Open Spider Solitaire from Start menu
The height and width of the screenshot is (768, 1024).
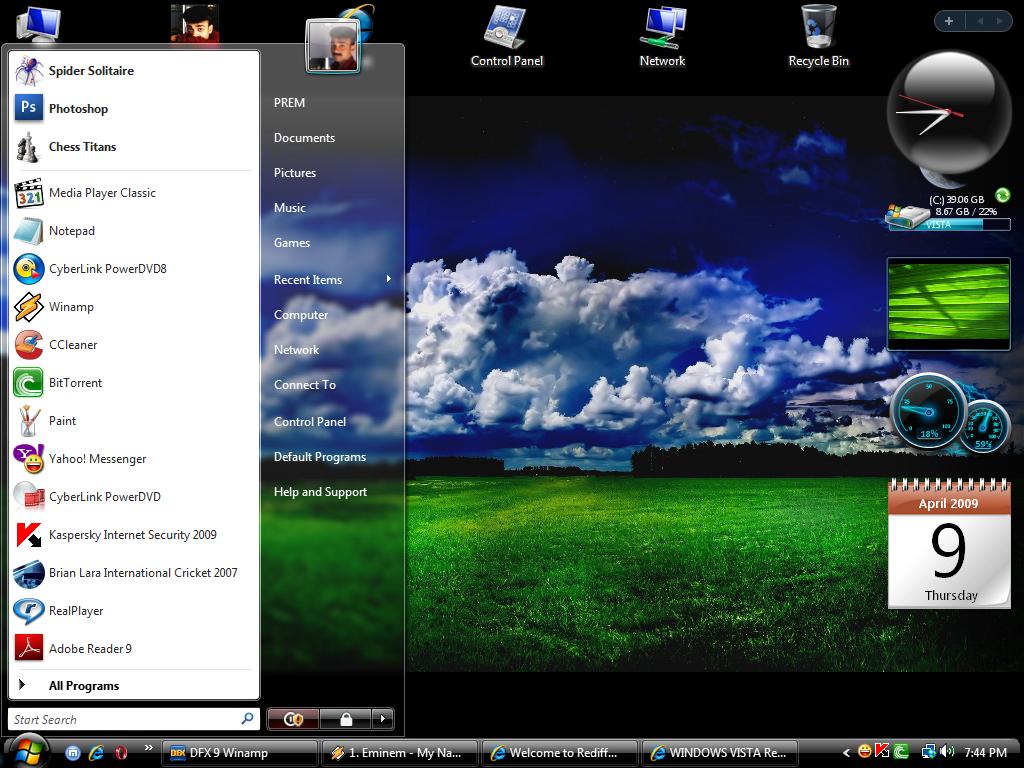click(x=134, y=71)
